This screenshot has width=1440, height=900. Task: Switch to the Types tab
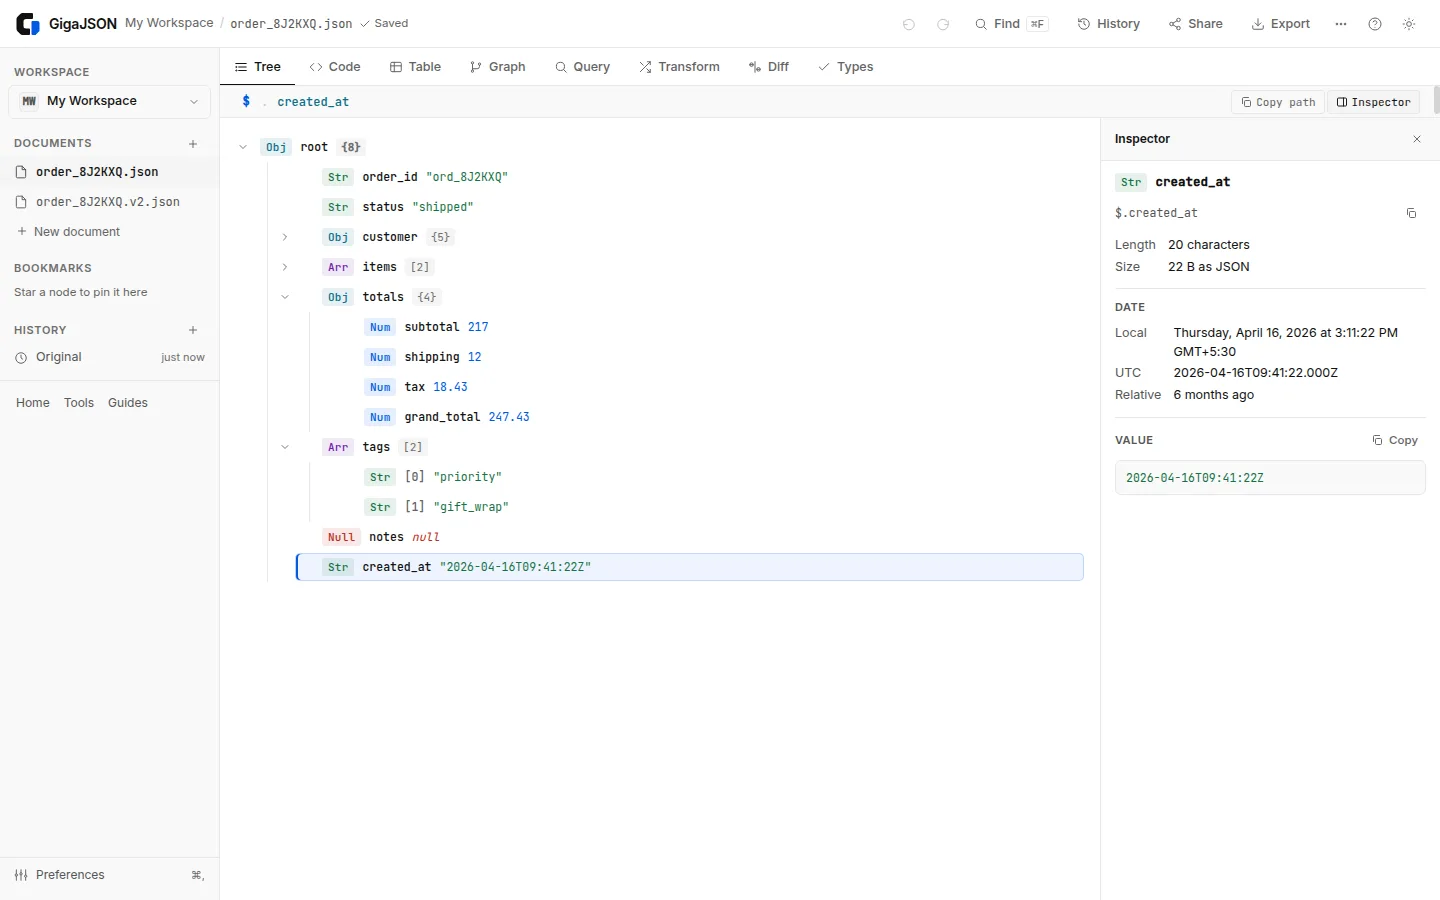pyautogui.click(x=845, y=67)
